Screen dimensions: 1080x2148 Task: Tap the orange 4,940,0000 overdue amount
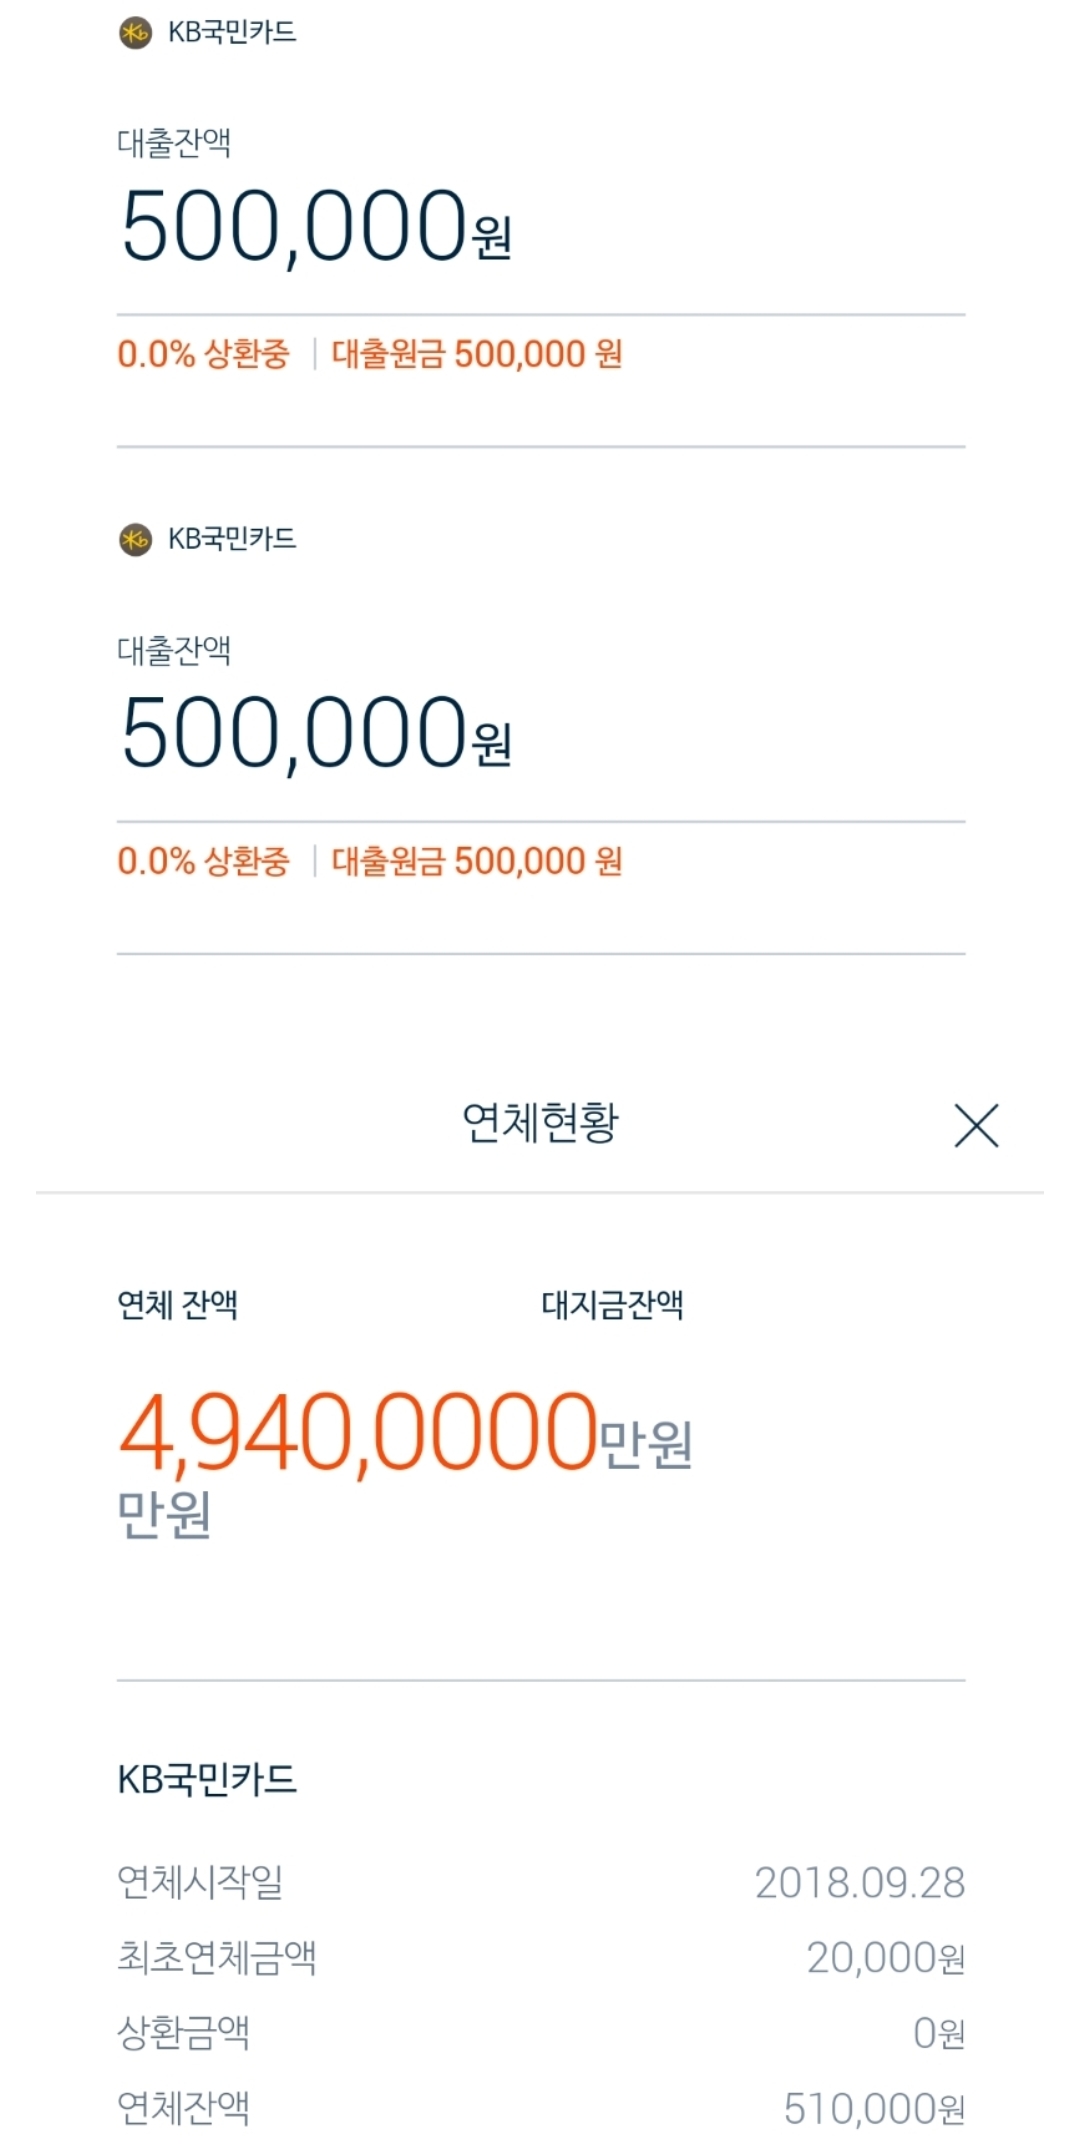pos(358,1434)
